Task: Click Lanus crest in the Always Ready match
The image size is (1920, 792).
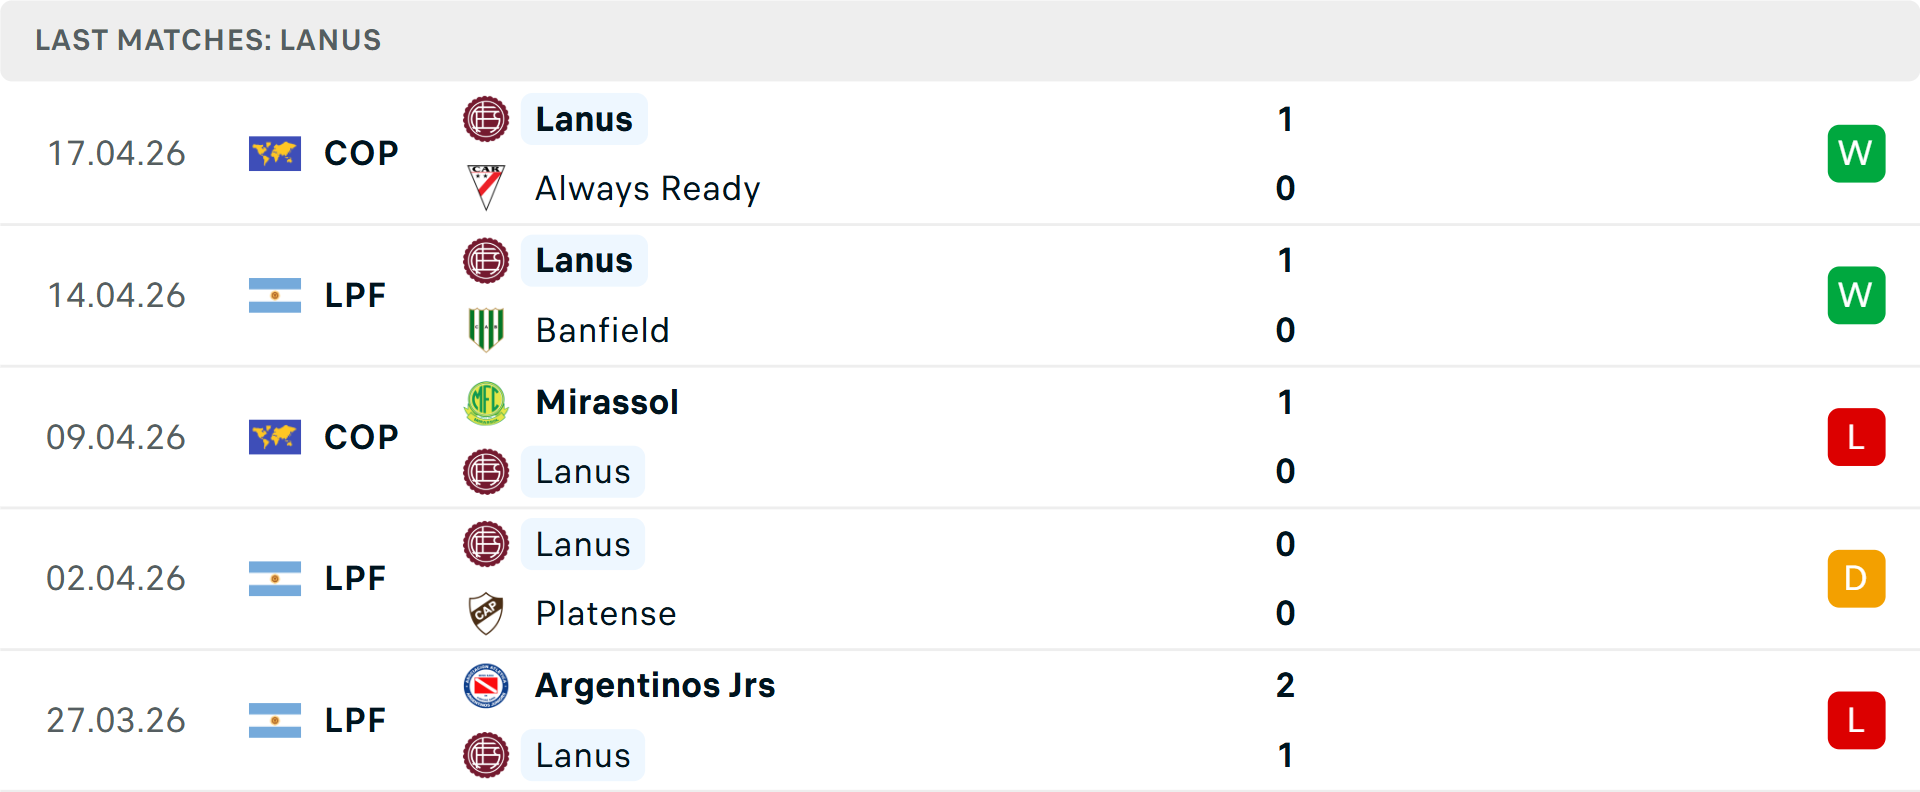Action: coord(486,119)
